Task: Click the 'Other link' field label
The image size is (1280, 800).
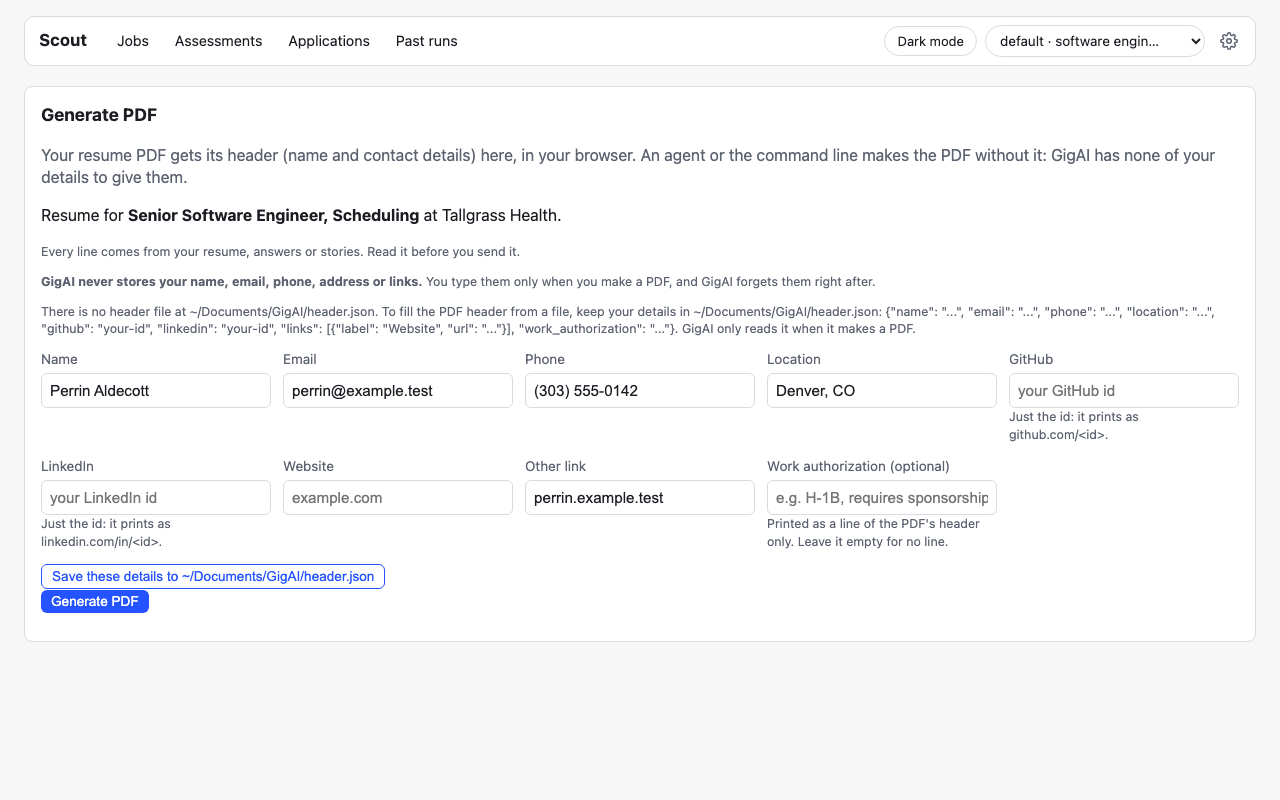Action: tap(555, 466)
